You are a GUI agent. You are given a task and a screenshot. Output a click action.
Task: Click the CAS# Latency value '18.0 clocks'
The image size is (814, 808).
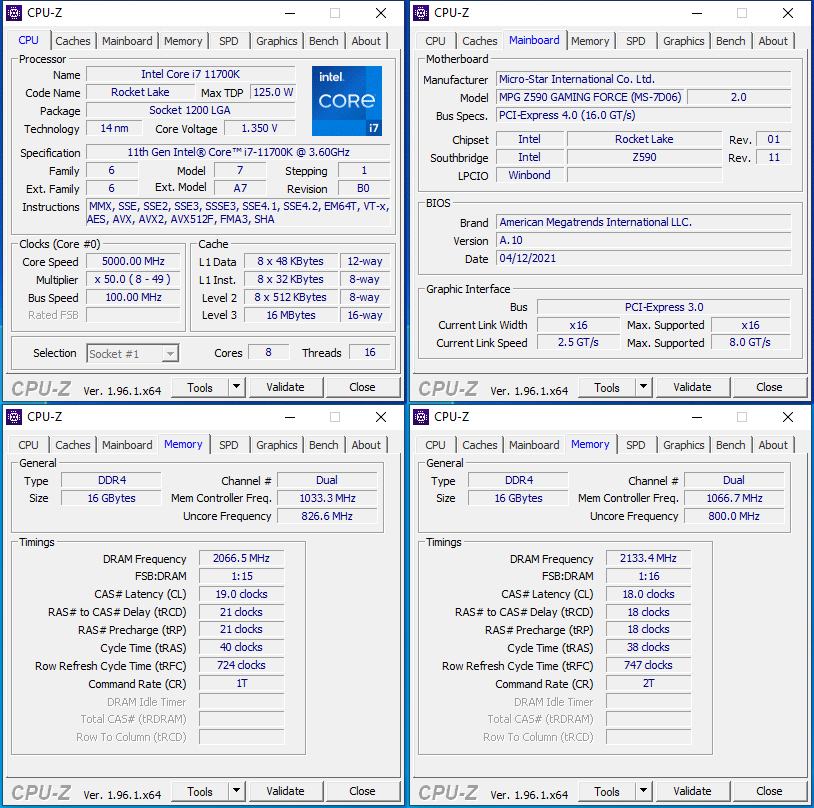(x=648, y=594)
